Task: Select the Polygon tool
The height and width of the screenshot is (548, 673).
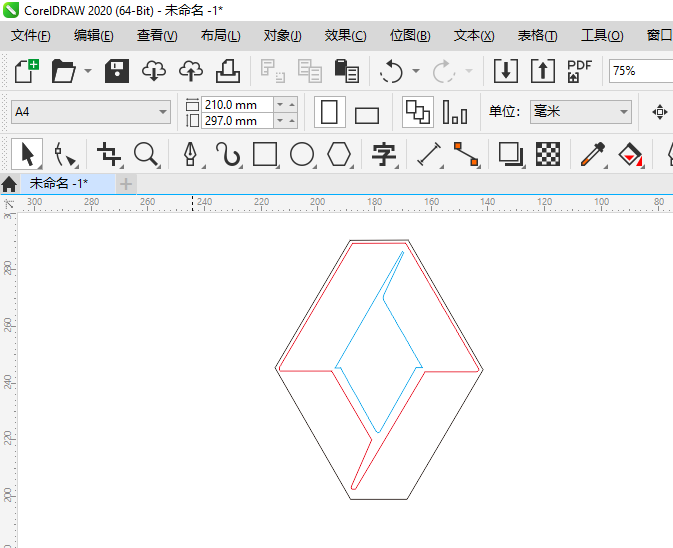Action: (x=340, y=154)
